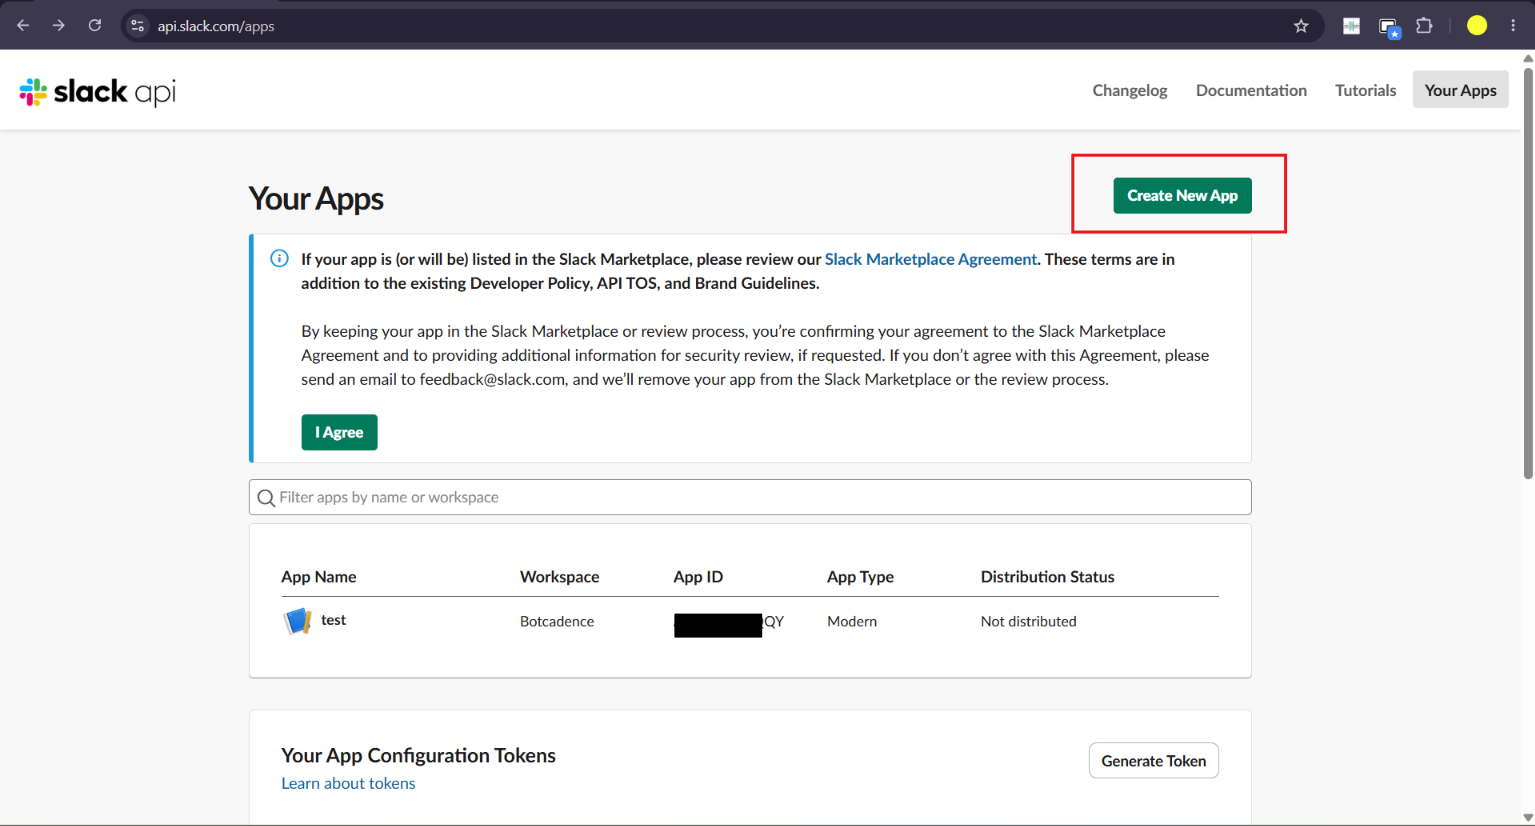The image size is (1535, 826).
Task: Open the Changelog menu item
Action: pyautogui.click(x=1130, y=90)
